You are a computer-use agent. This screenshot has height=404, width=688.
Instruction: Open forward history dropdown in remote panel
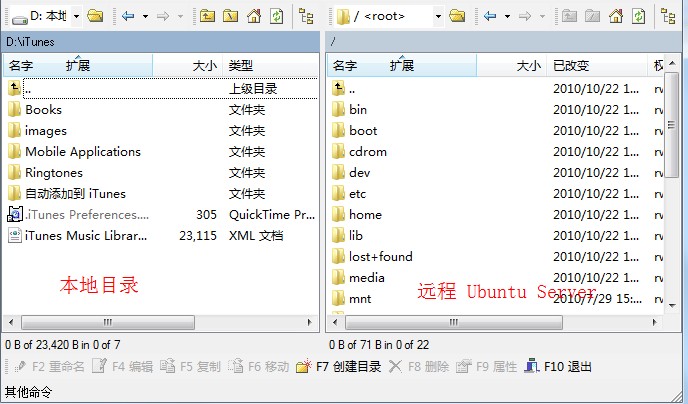tap(542, 17)
